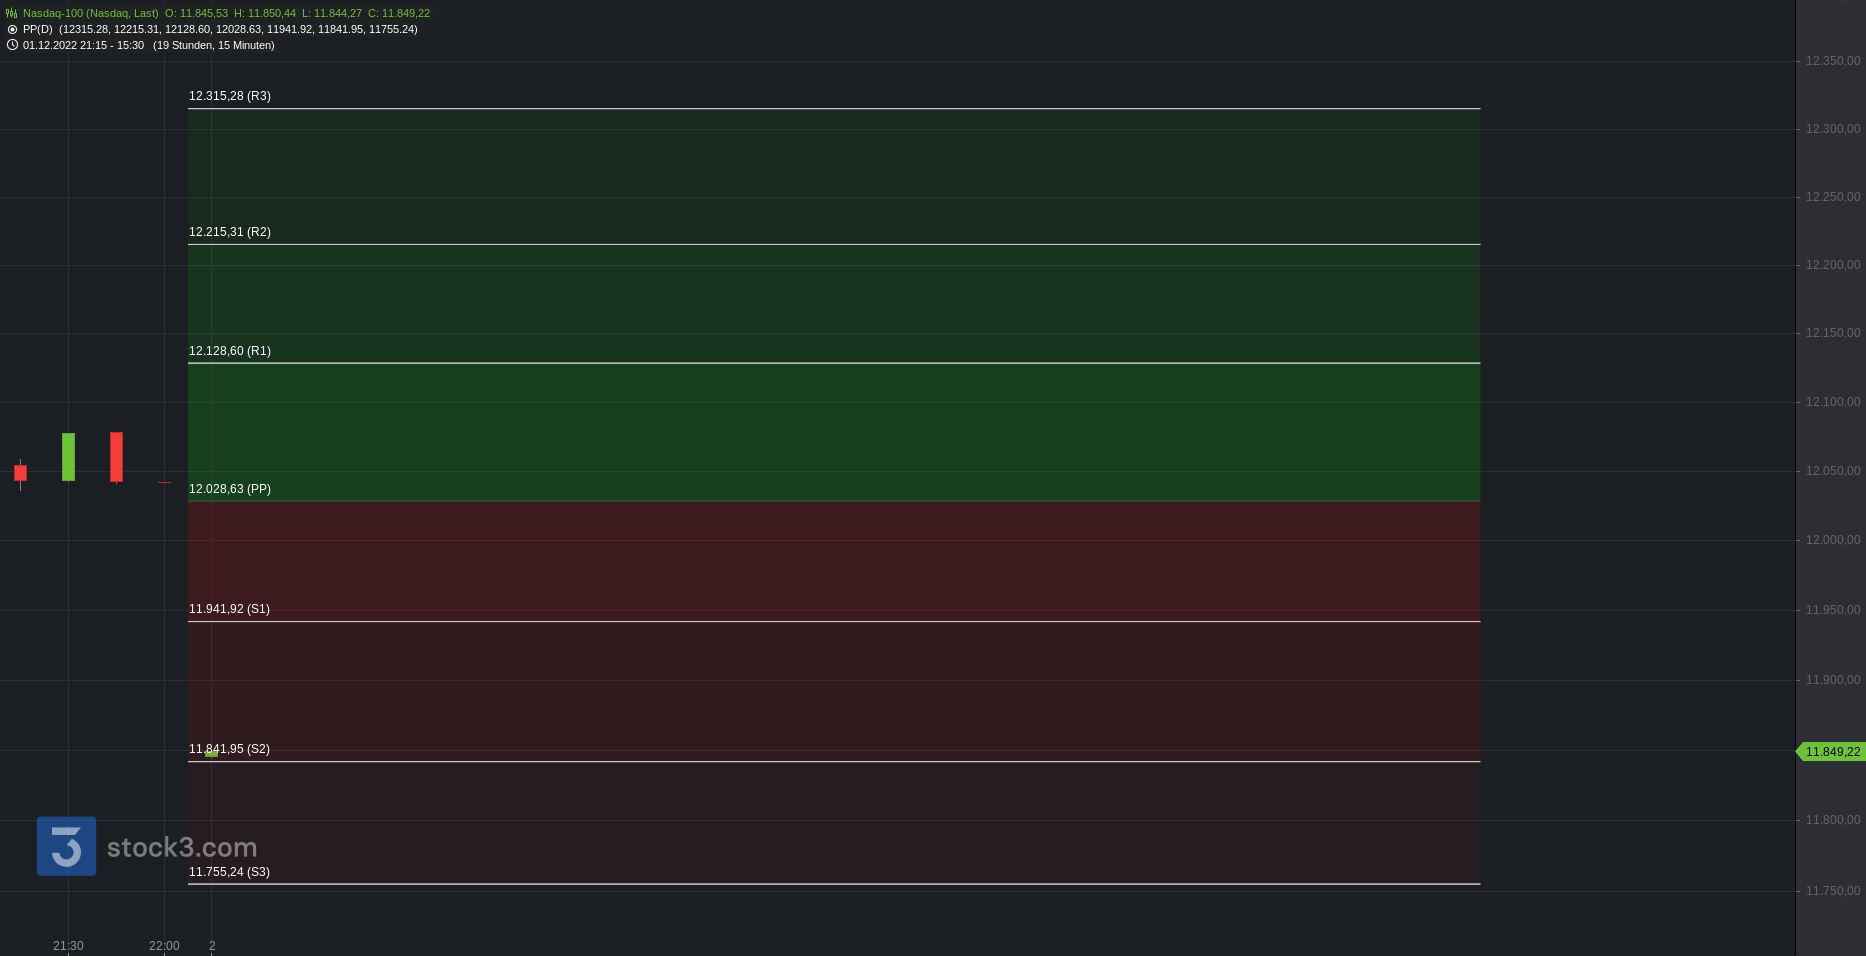Click the stock3 logo icon

point(67,846)
